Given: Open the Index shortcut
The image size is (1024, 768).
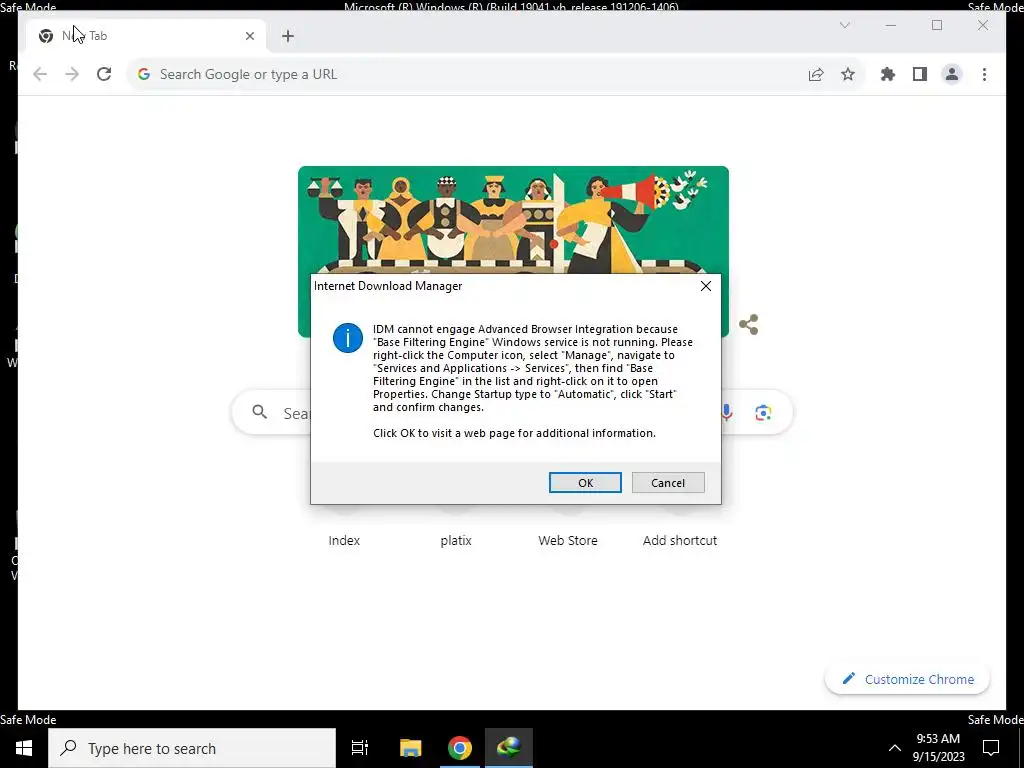Looking at the screenshot, I should tap(344, 540).
